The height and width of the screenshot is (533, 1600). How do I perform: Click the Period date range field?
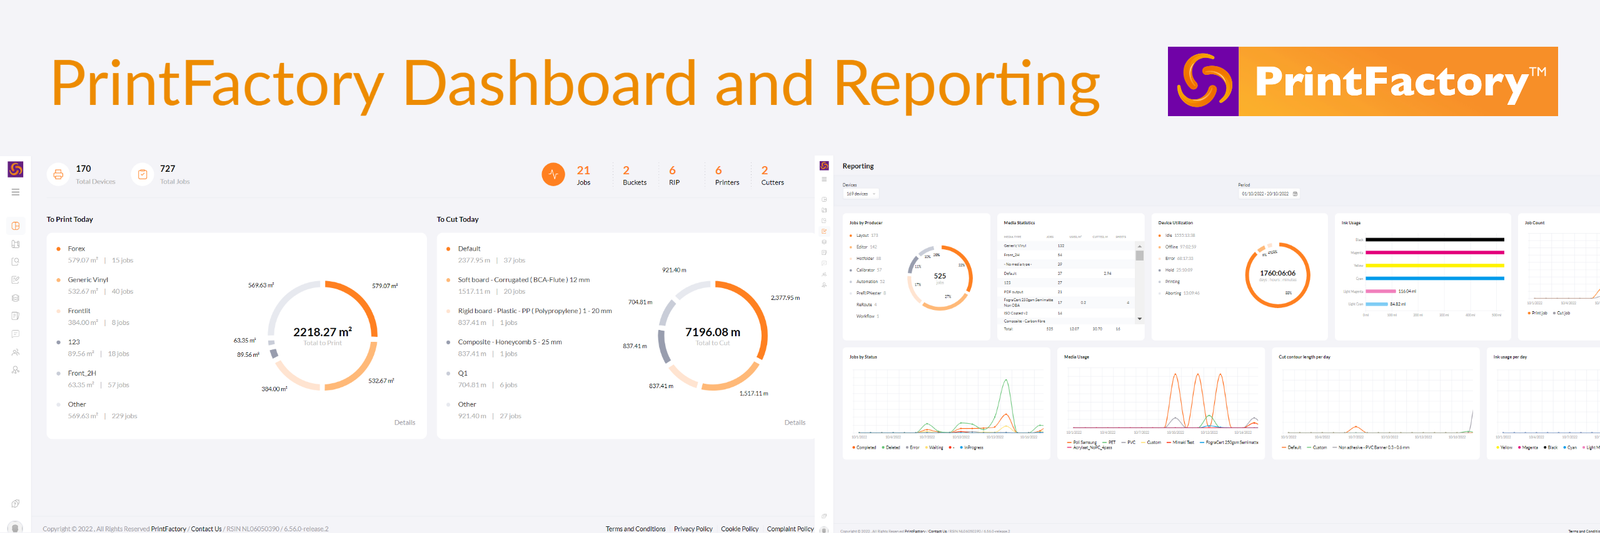(x=1269, y=194)
